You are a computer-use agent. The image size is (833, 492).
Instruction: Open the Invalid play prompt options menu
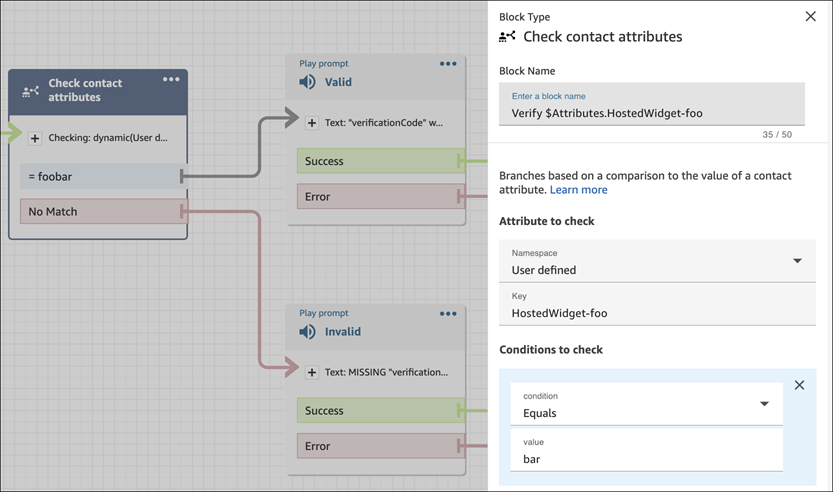(x=448, y=314)
